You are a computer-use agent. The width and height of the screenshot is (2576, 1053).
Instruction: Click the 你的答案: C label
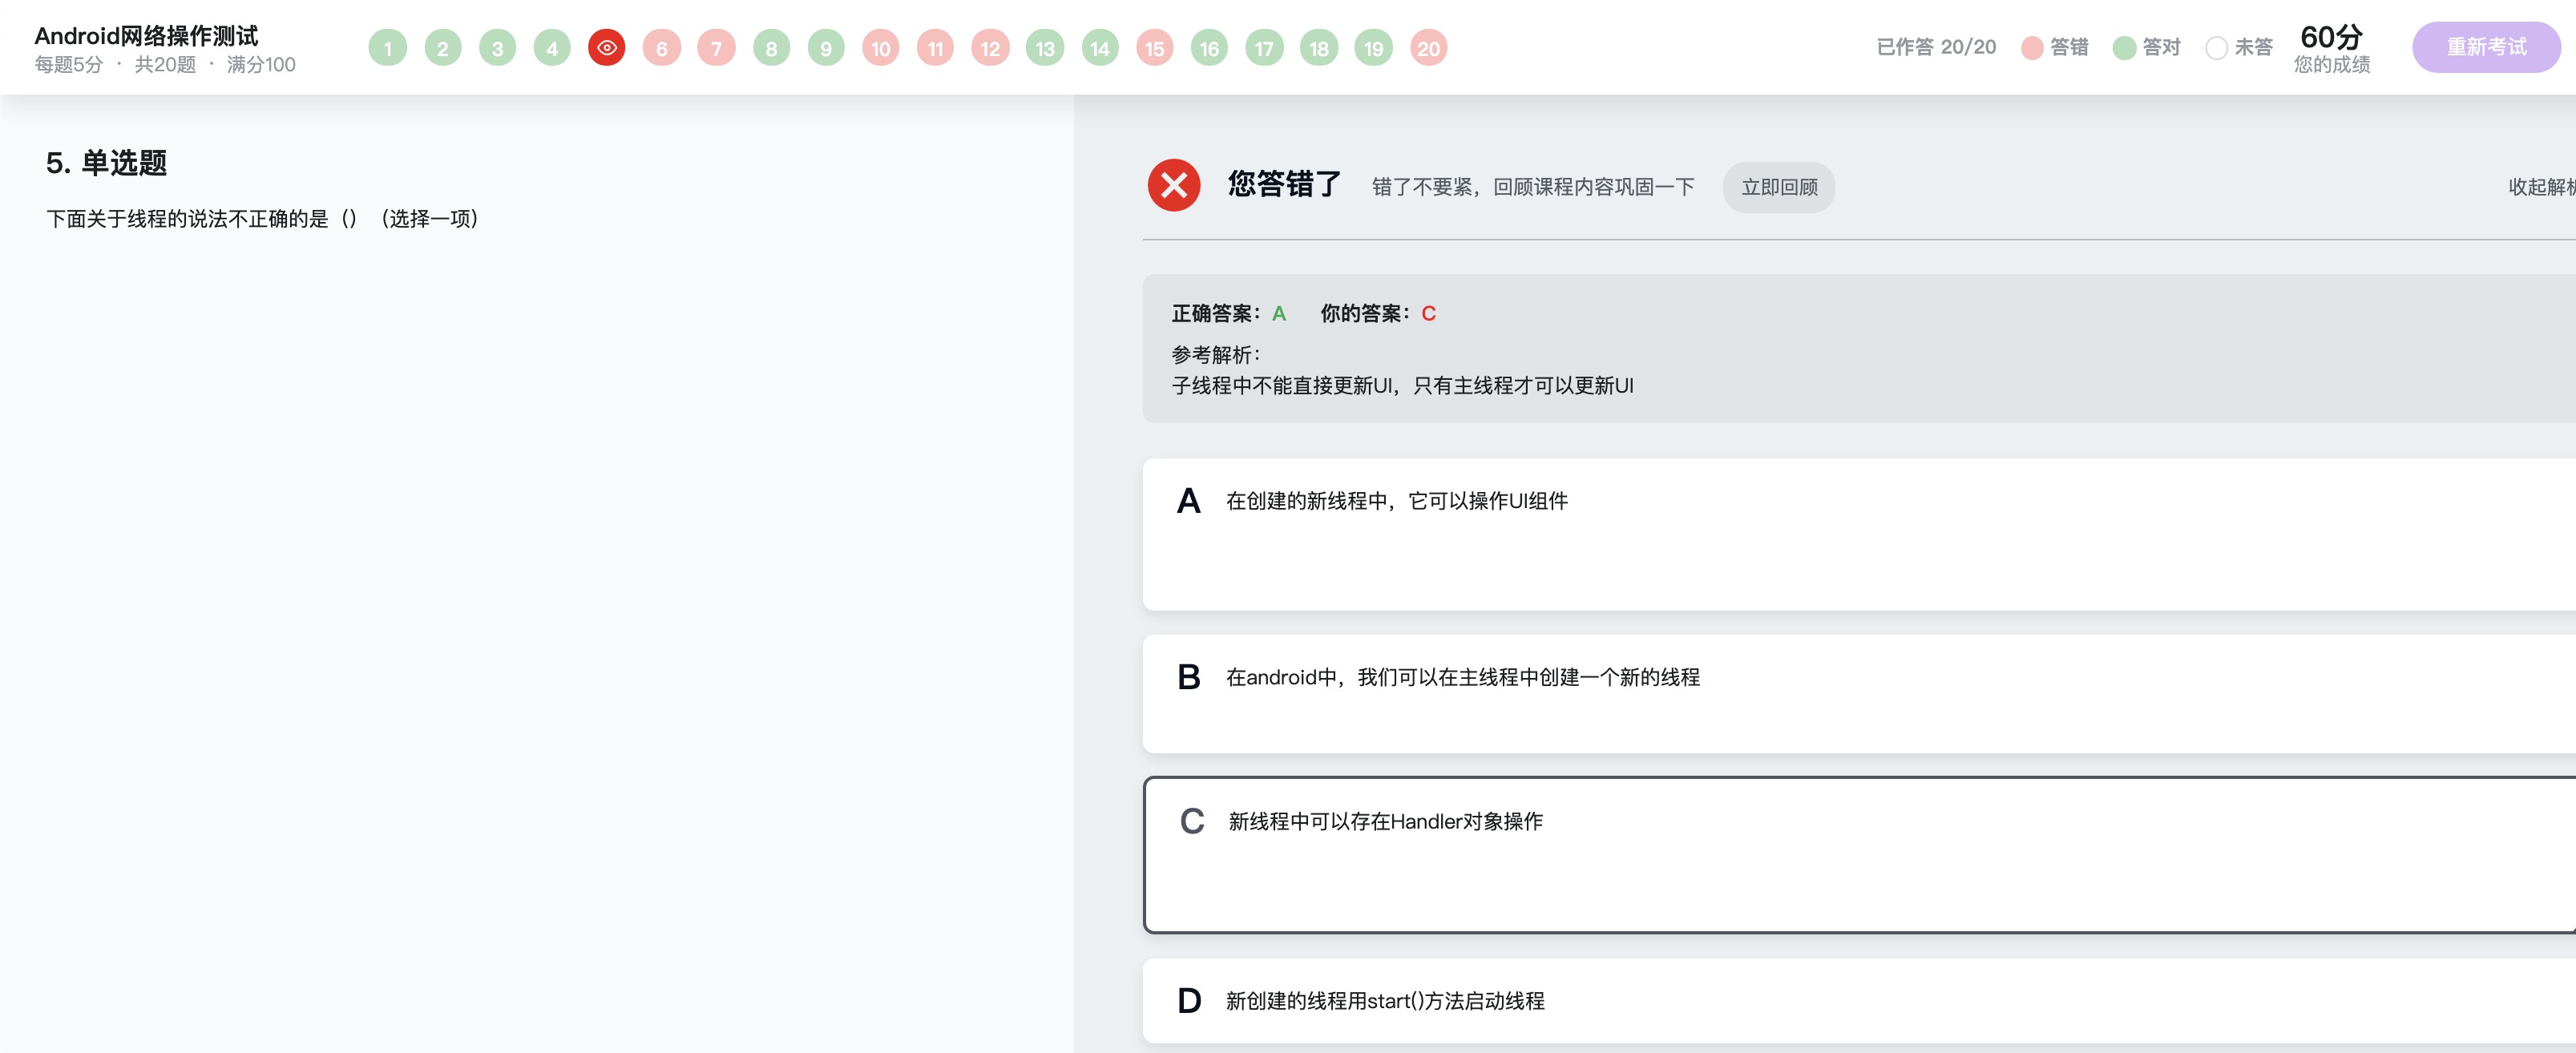[1378, 313]
